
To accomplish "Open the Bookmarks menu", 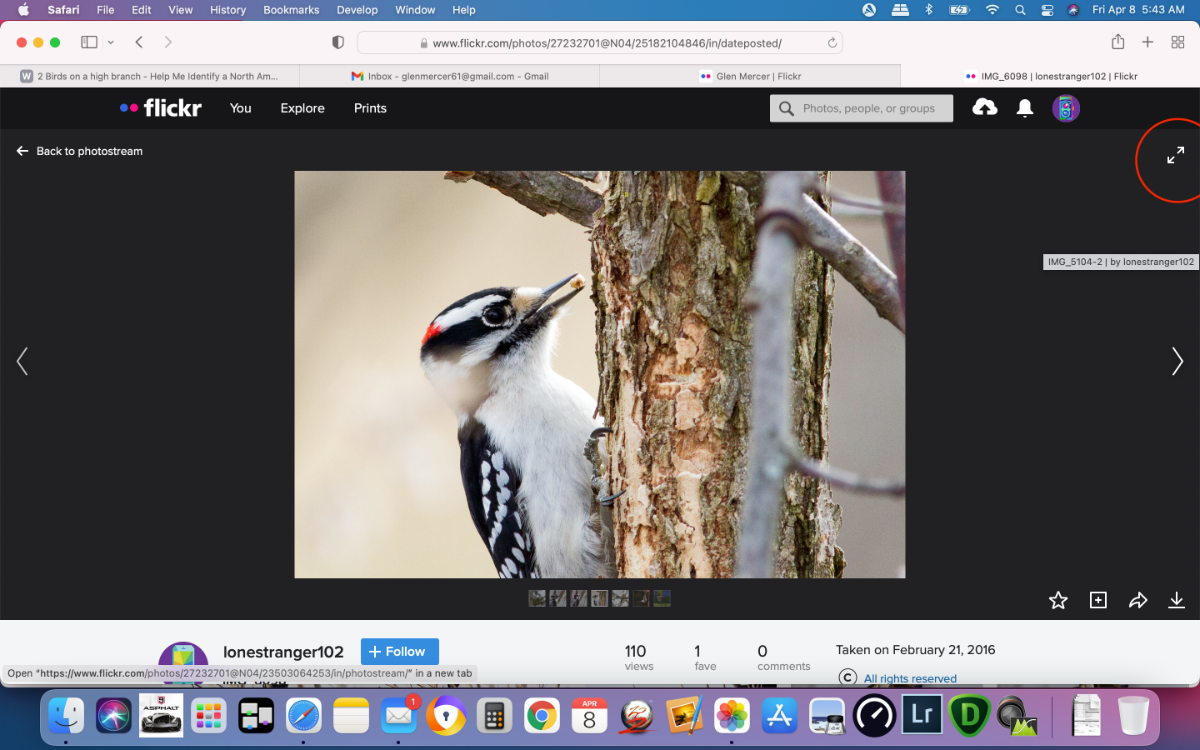I will 291,10.
